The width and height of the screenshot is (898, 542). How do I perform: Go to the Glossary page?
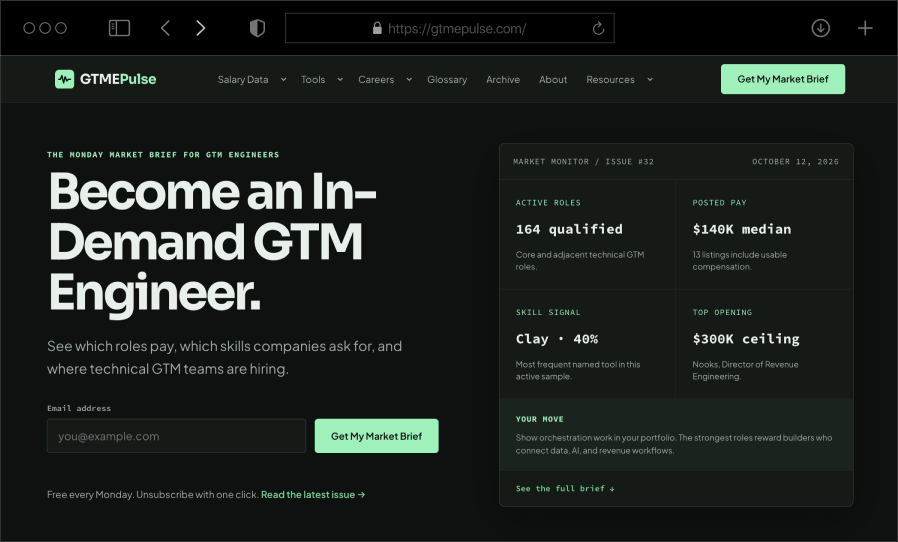pyautogui.click(x=447, y=80)
